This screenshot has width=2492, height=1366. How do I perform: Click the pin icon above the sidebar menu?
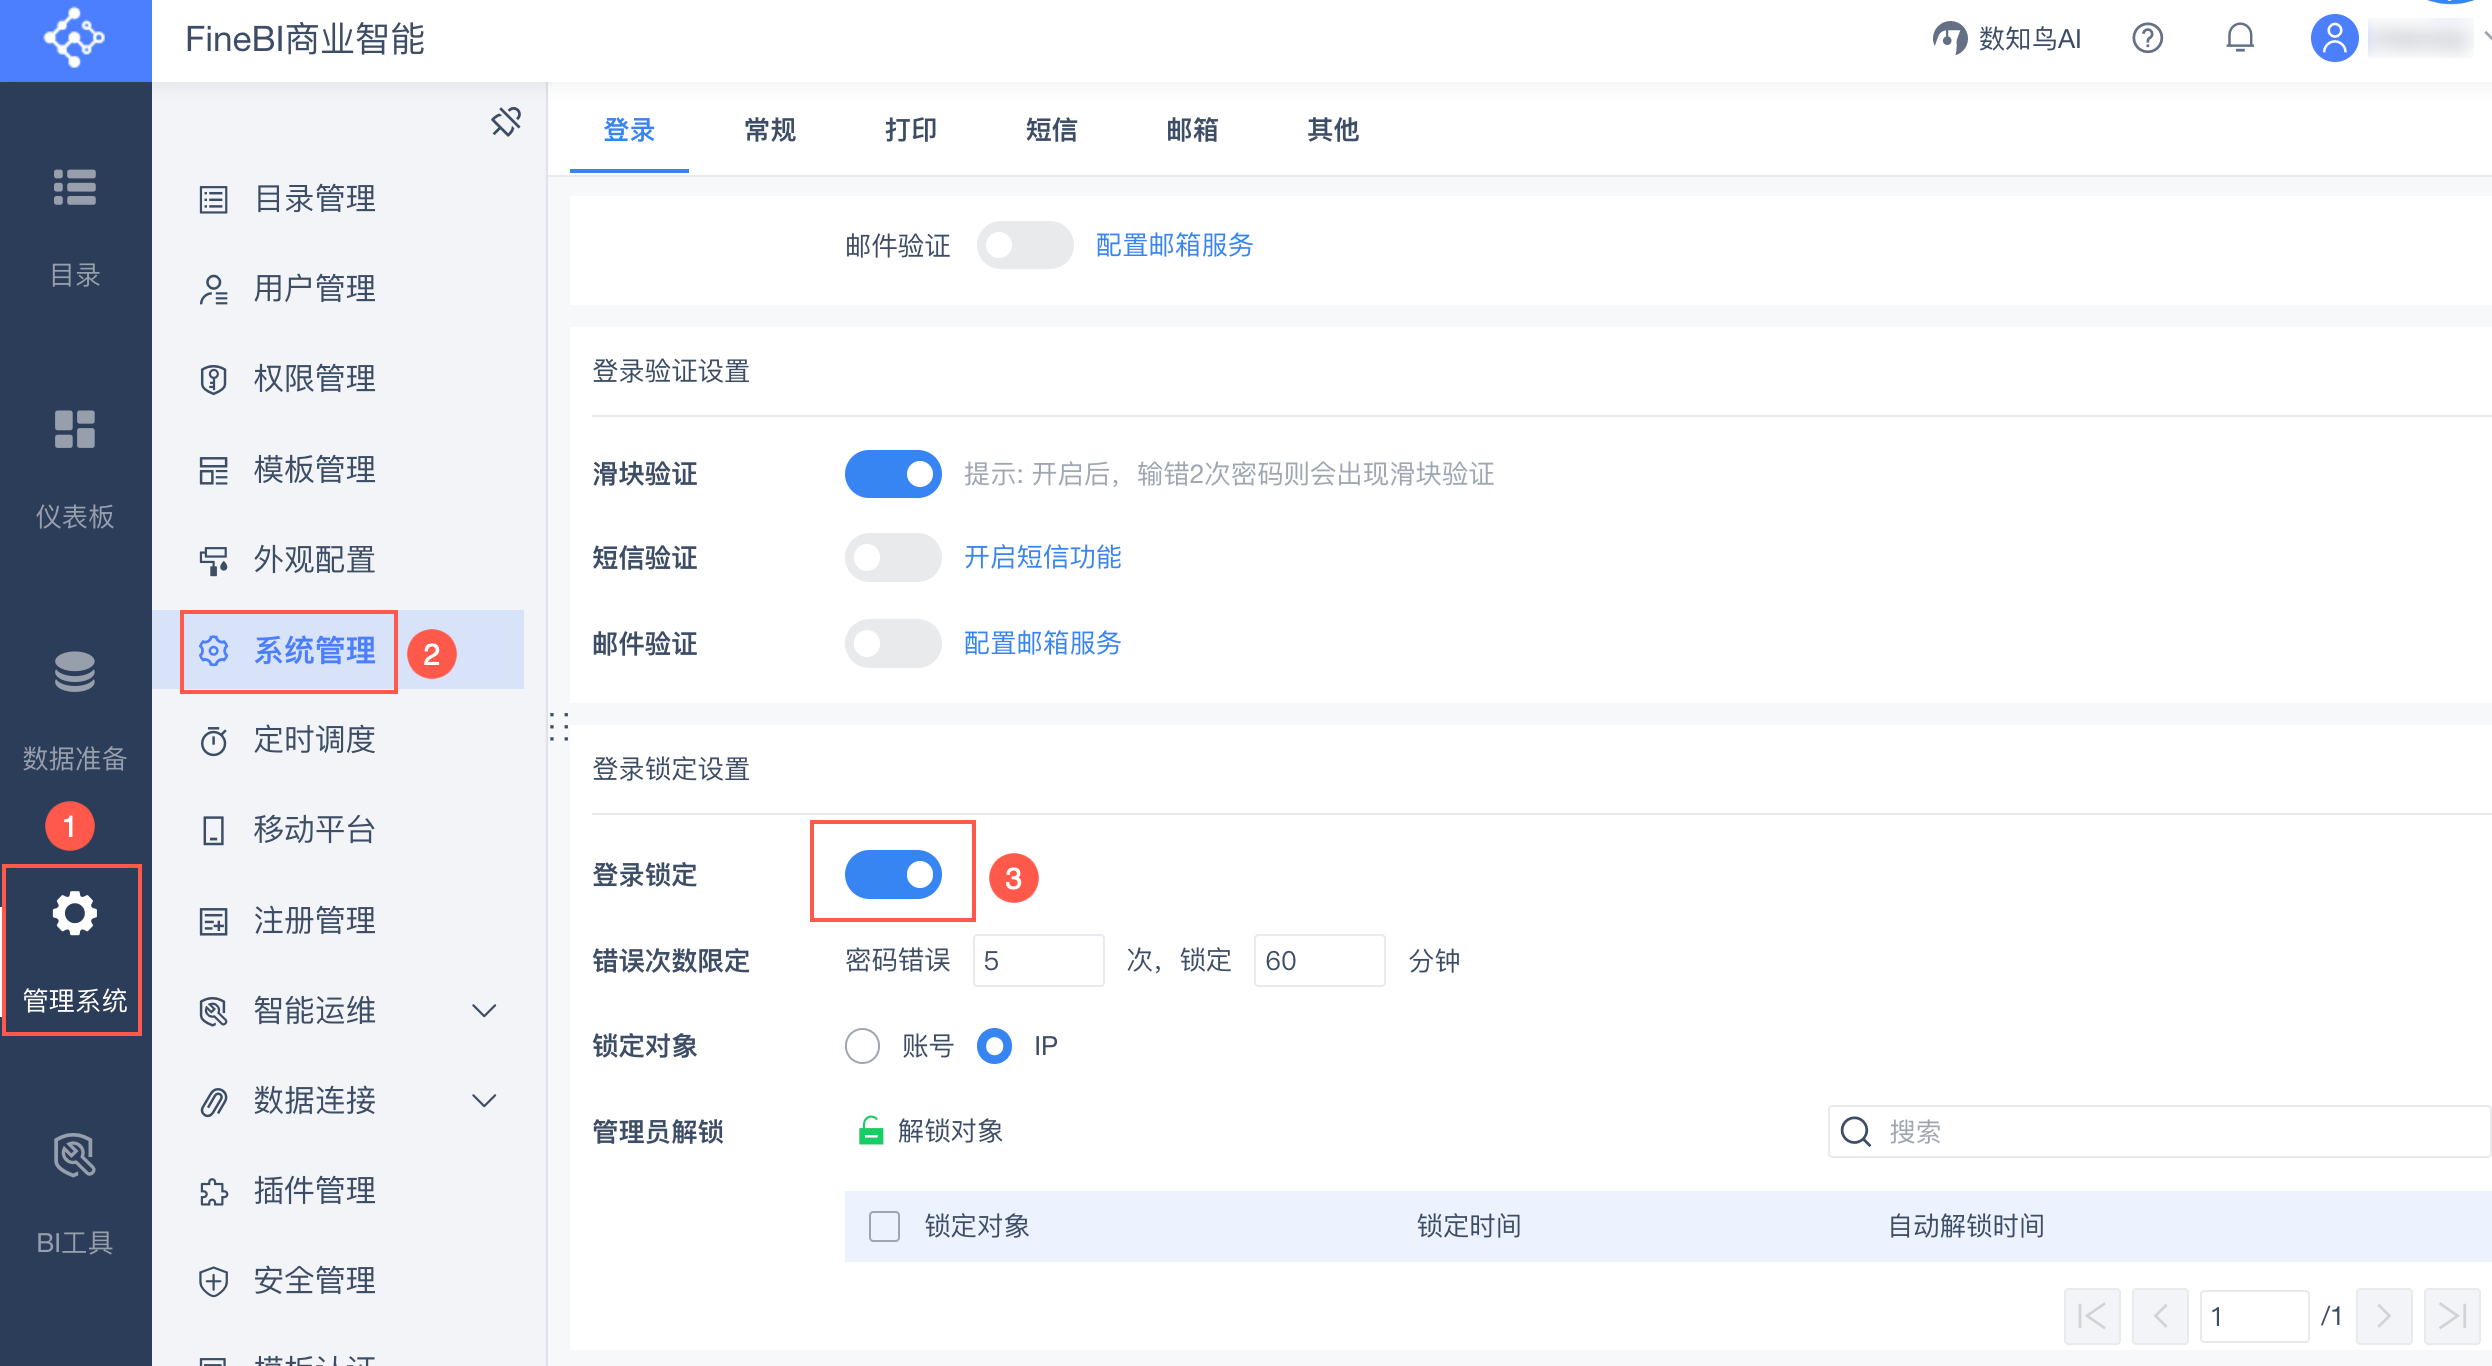pos(506,122)
